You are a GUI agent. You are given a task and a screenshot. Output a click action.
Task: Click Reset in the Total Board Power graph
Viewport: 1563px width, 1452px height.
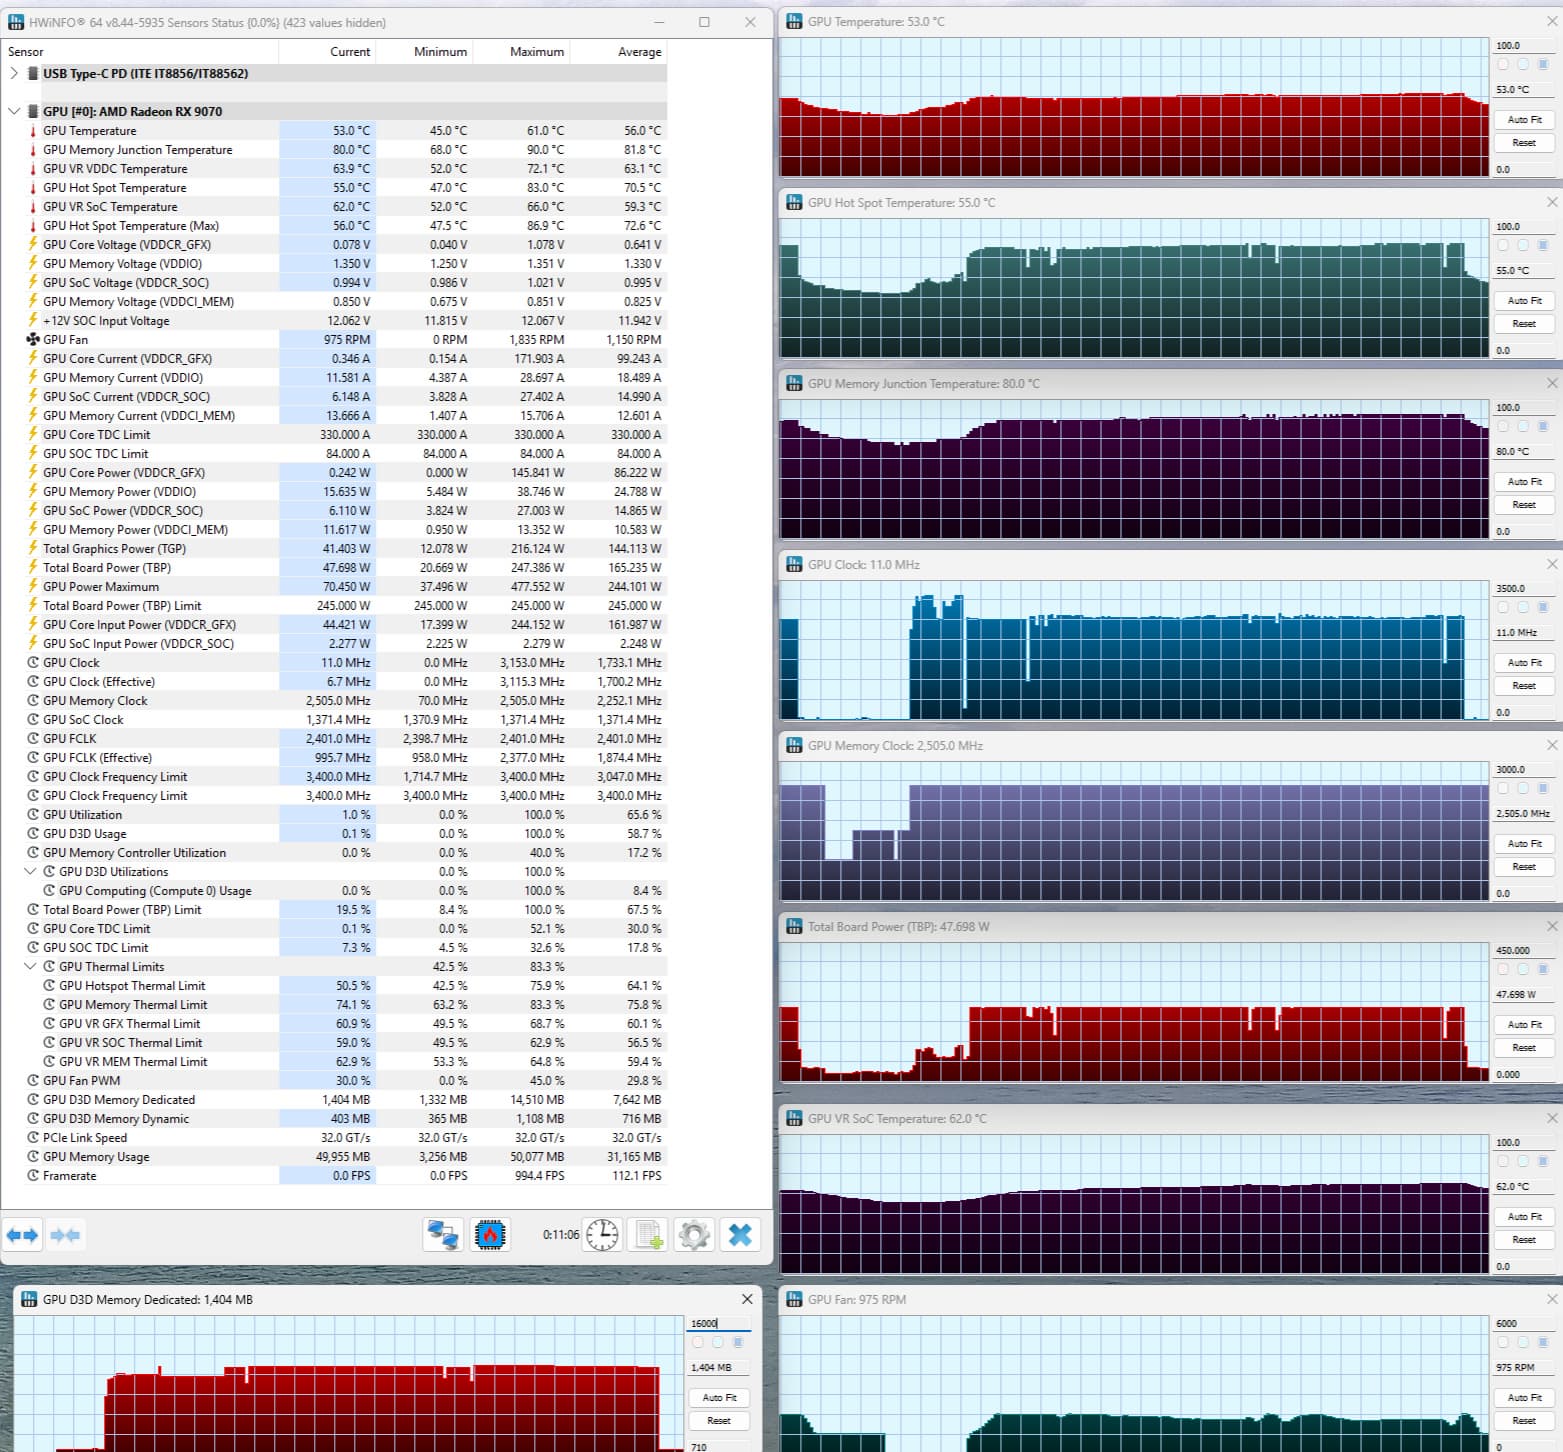(1524, 1047)
